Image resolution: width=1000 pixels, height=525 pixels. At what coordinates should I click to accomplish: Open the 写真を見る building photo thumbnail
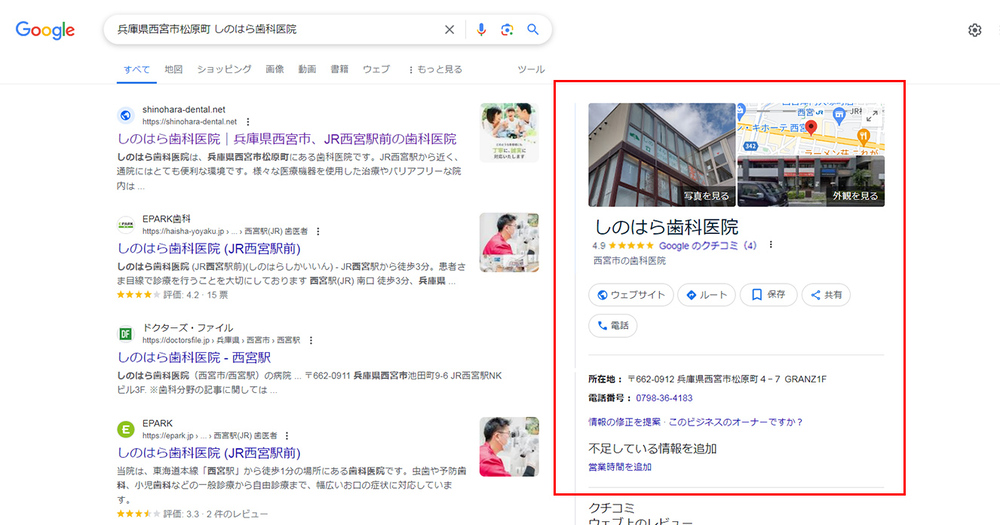click(x=661, y=155)
